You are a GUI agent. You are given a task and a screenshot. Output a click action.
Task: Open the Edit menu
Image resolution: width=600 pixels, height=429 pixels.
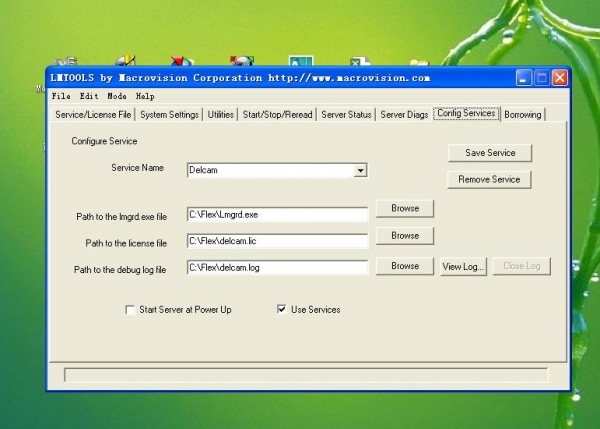click(x=89, y=96)
